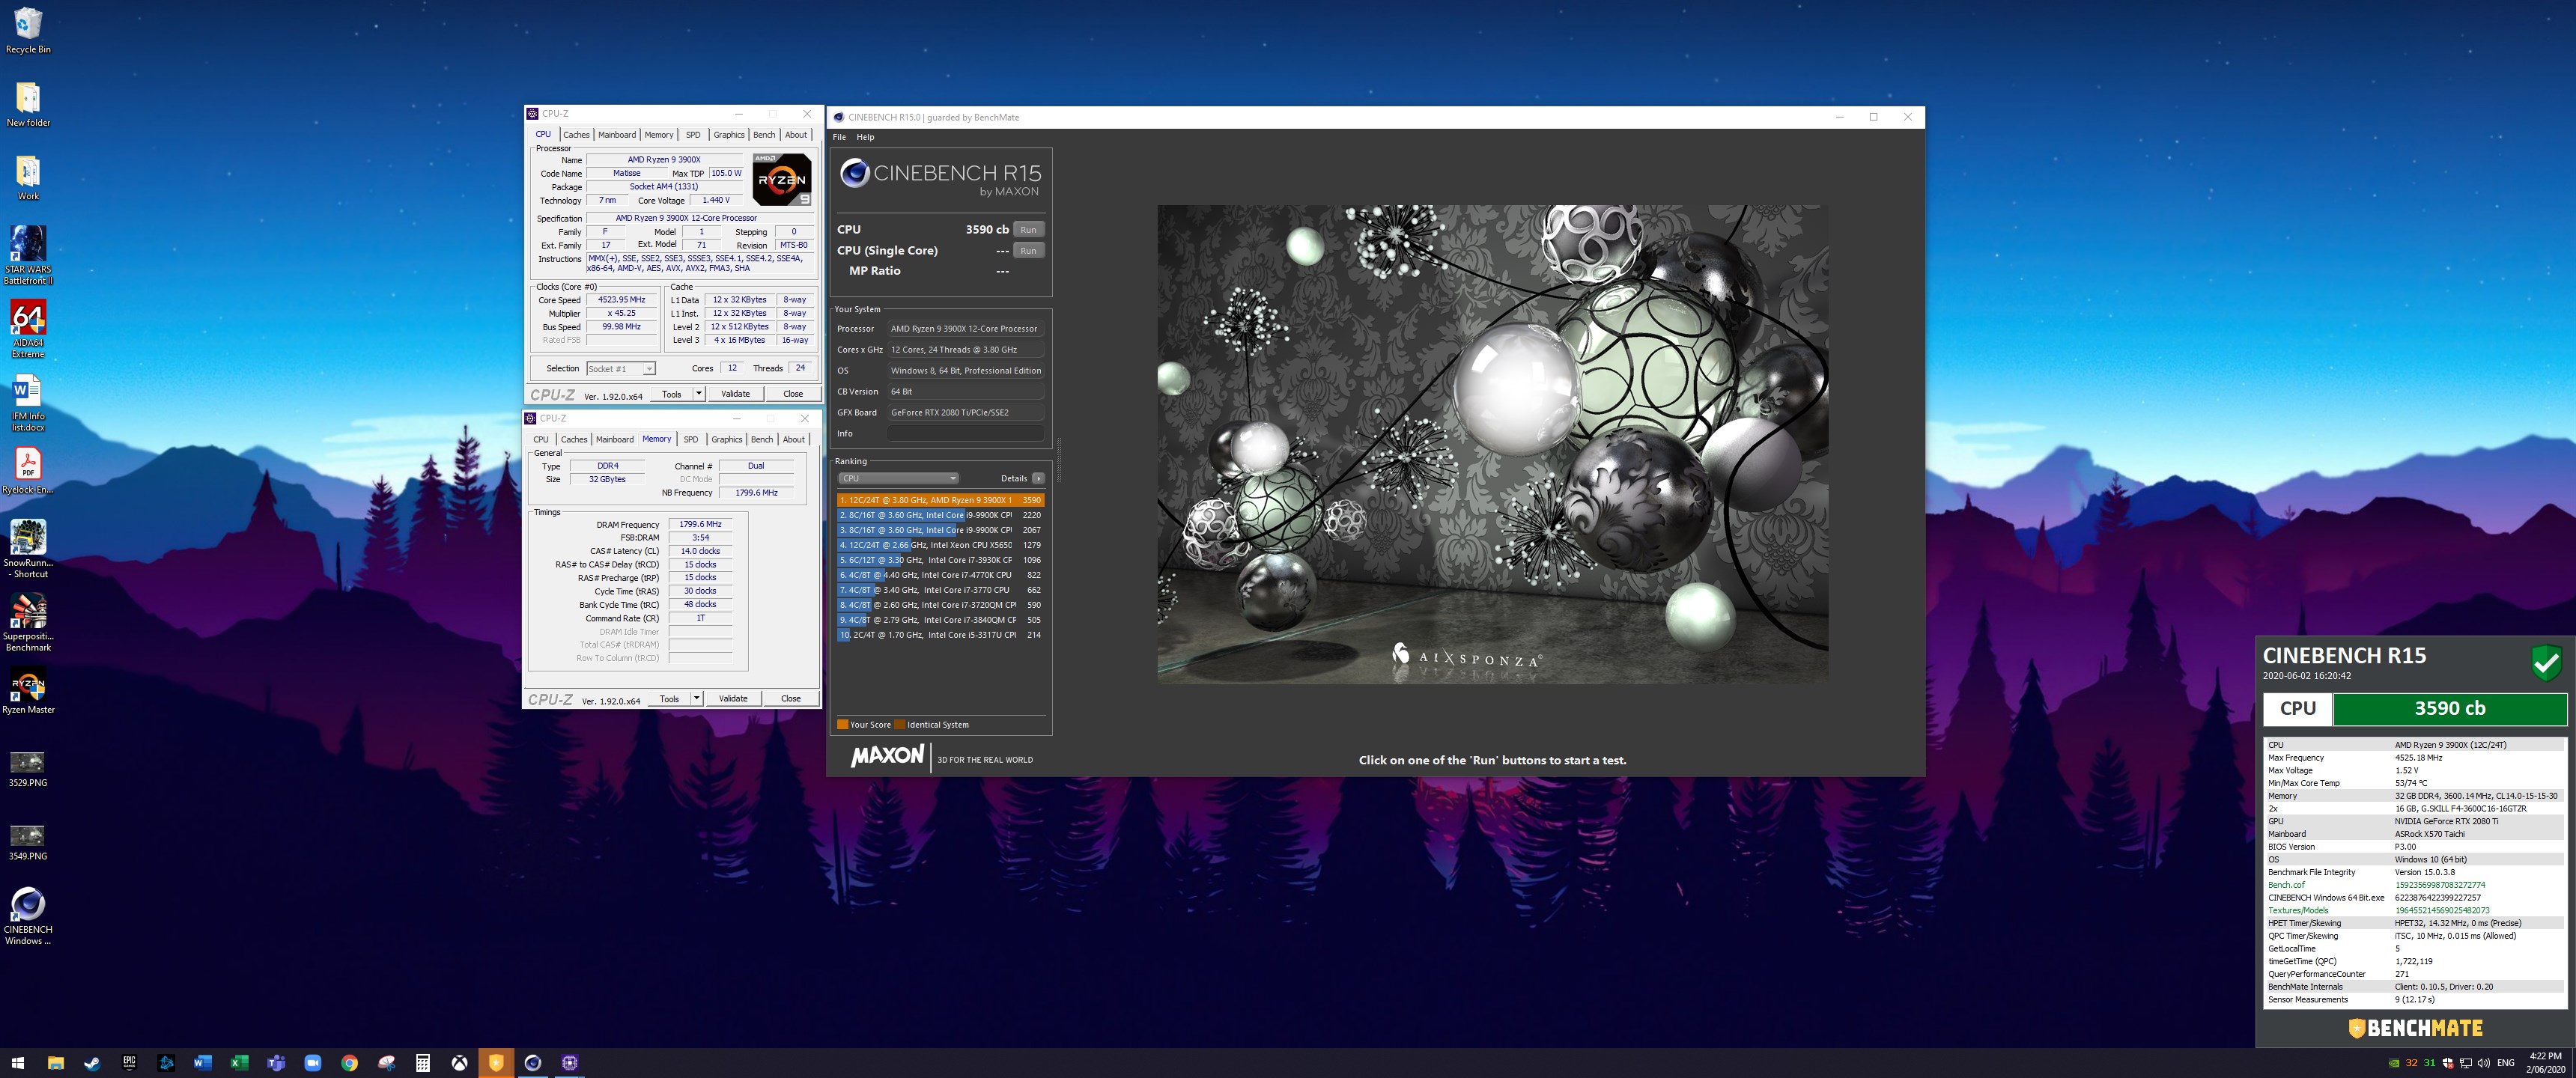The width and height of the screenshot is (2576, 1078).
Task: Switch to Cinebench in the taskbar
Action: tap(533, 1063)
